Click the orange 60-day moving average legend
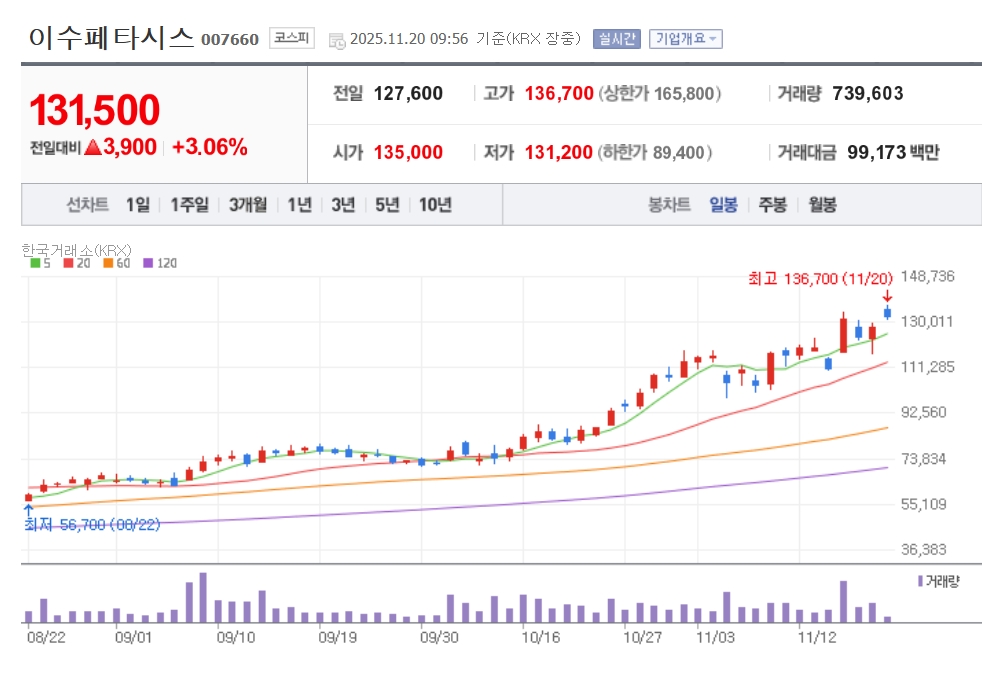The image size is (982, 678). pos(116,263)
